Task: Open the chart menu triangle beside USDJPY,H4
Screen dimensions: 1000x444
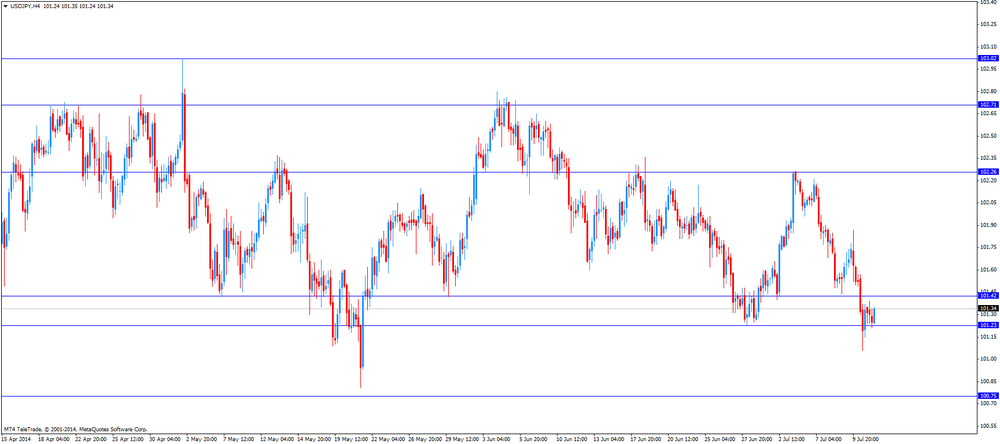Action: click(x=5, y=6)
